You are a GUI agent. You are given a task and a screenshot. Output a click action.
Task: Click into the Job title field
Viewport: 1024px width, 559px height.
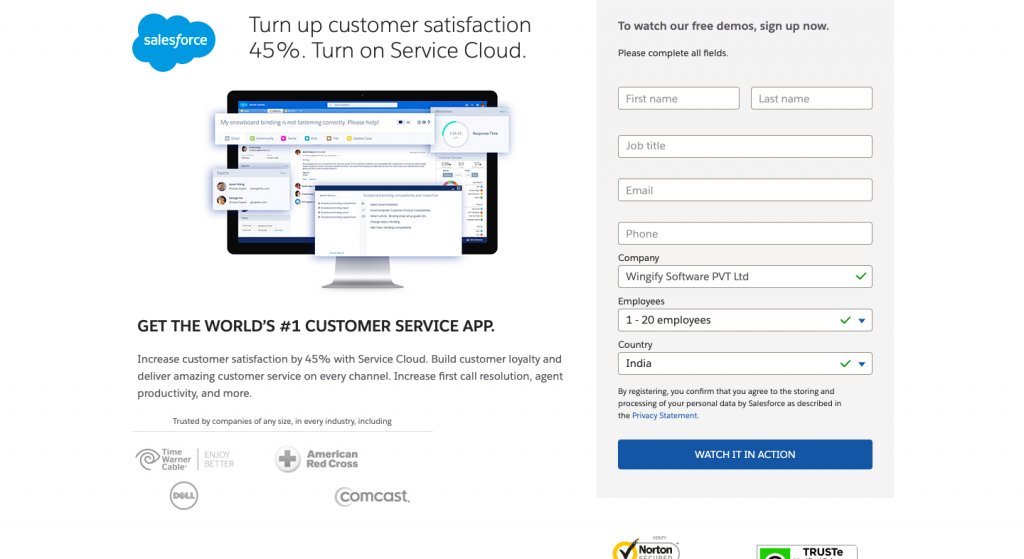(745, 146)
